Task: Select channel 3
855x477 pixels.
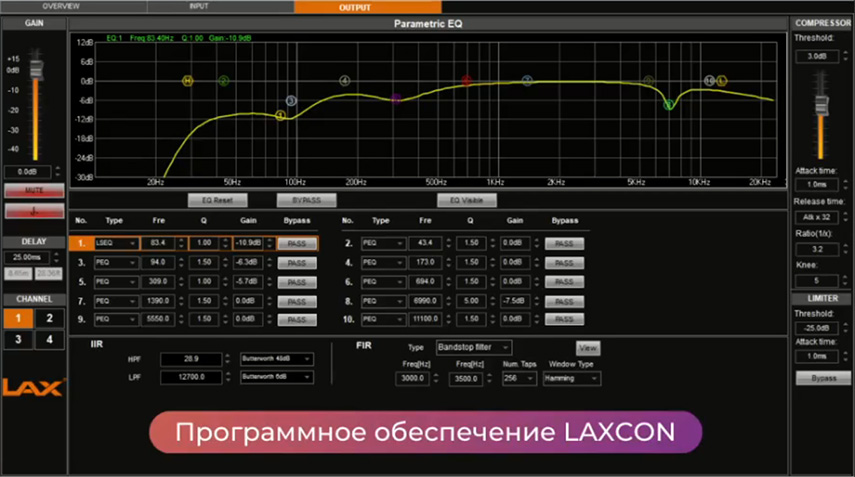Action: pyautogui.click(x=18, y=340)
